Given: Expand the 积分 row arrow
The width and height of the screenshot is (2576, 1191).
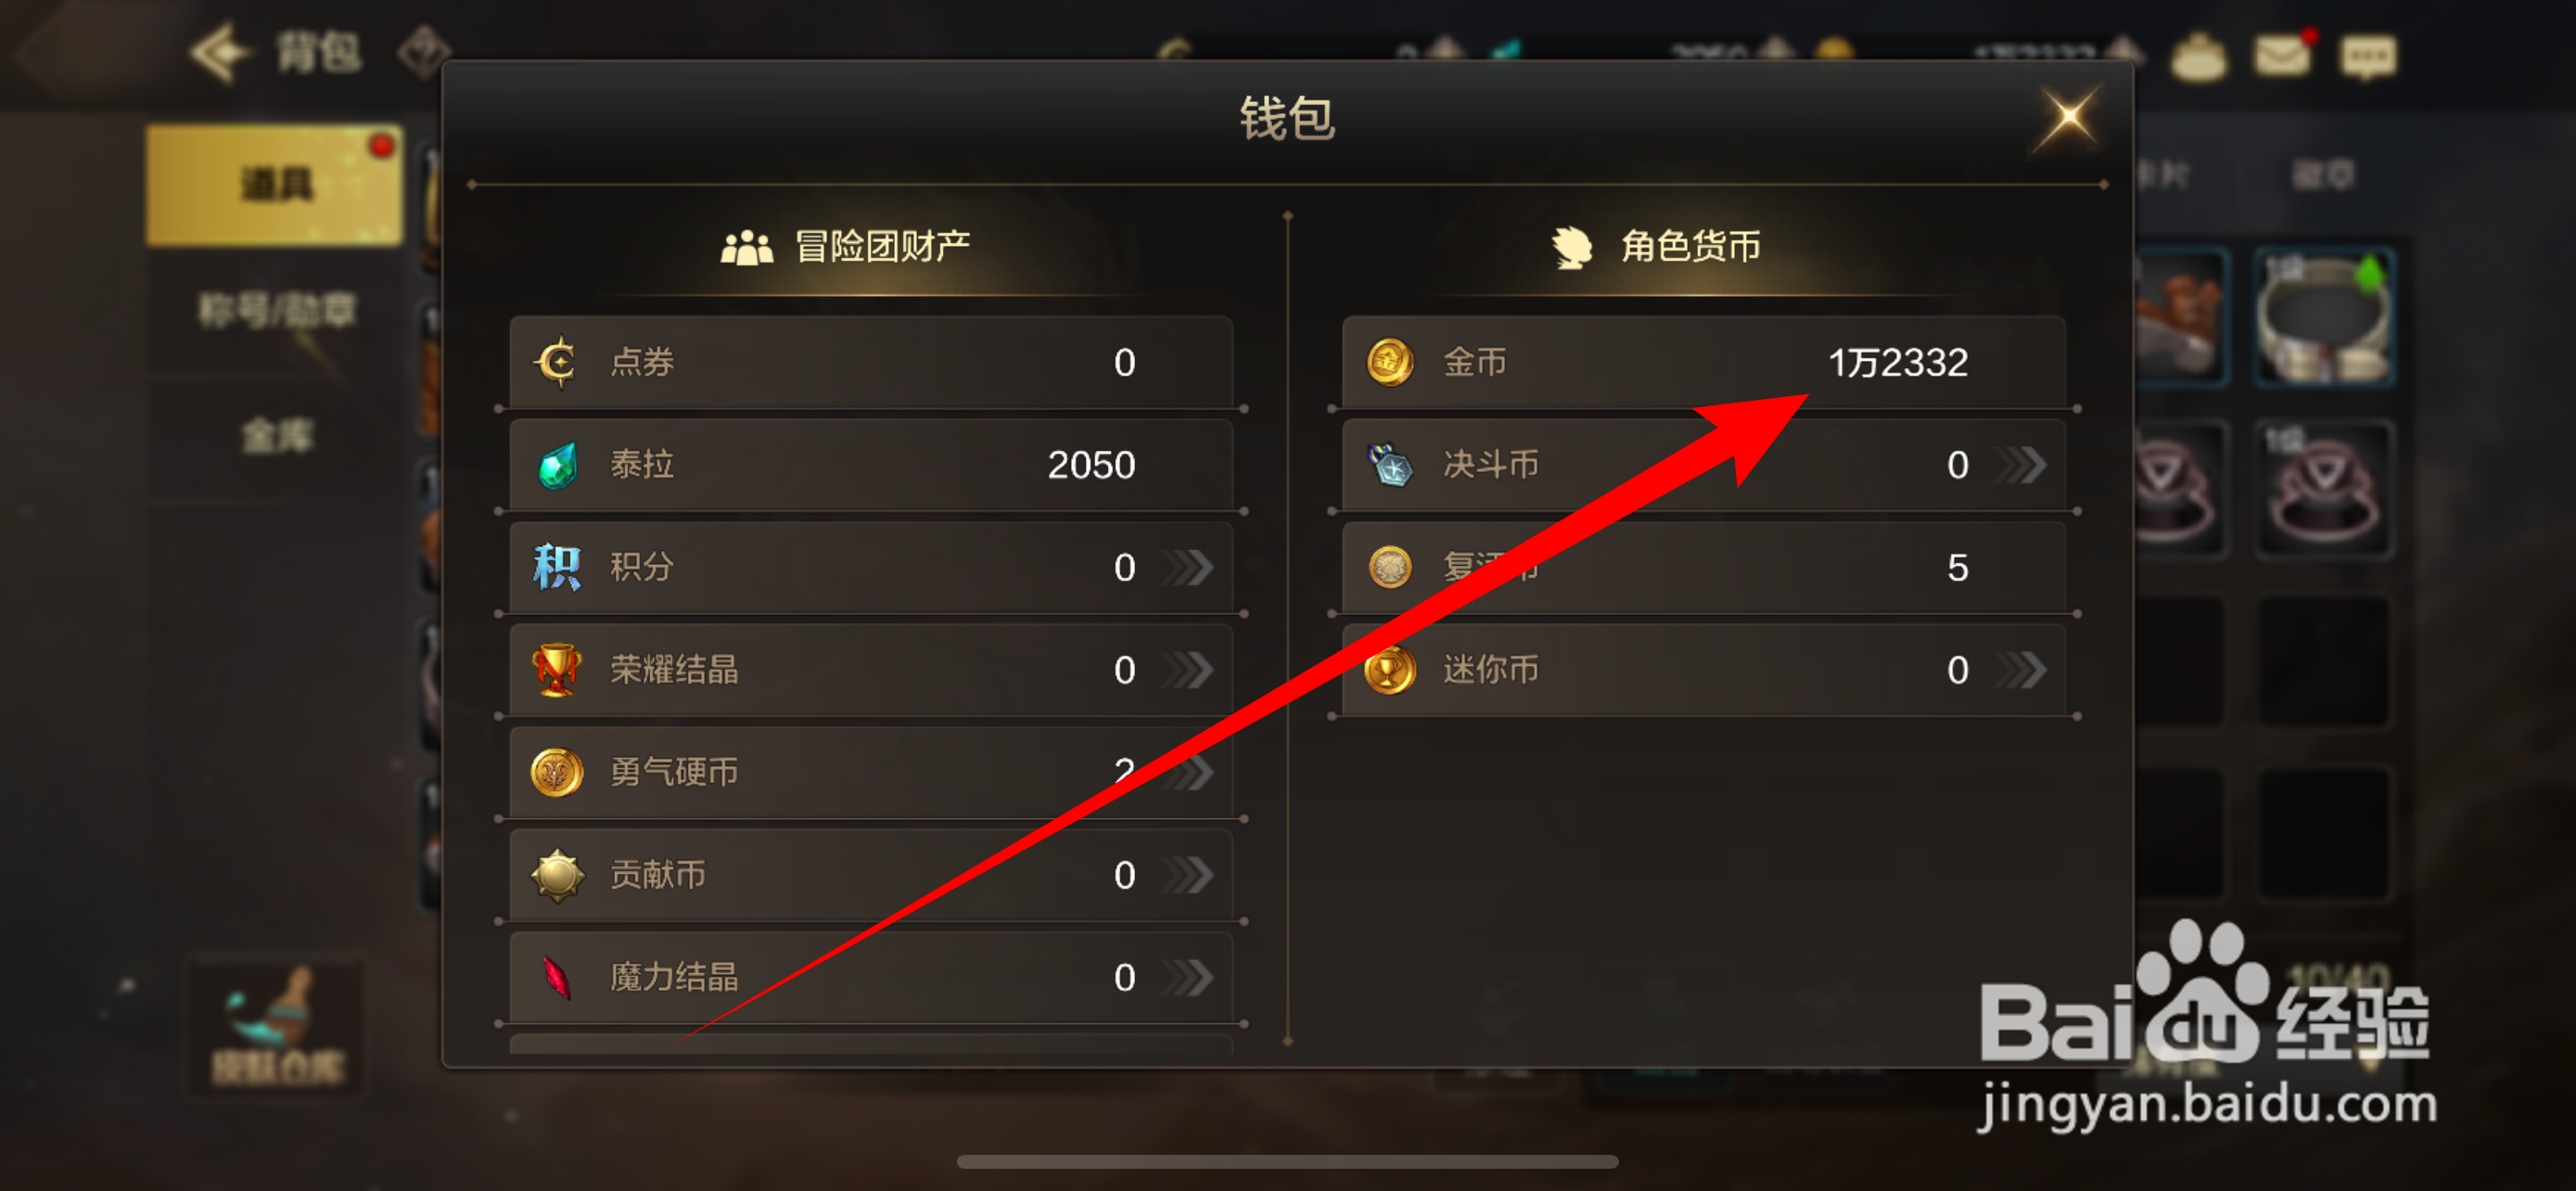Looking at the screenshot, I should click(1188, 567).
